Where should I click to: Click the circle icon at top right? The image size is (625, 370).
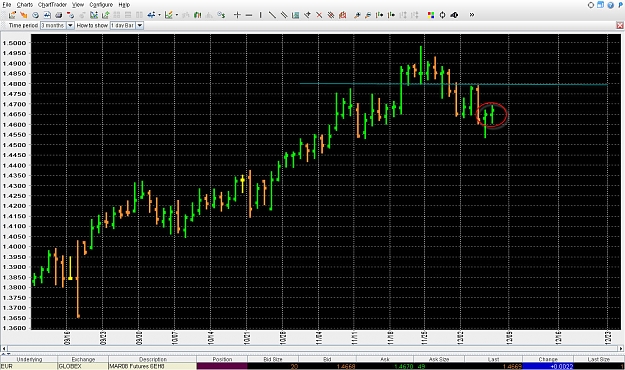click(591, 5)
